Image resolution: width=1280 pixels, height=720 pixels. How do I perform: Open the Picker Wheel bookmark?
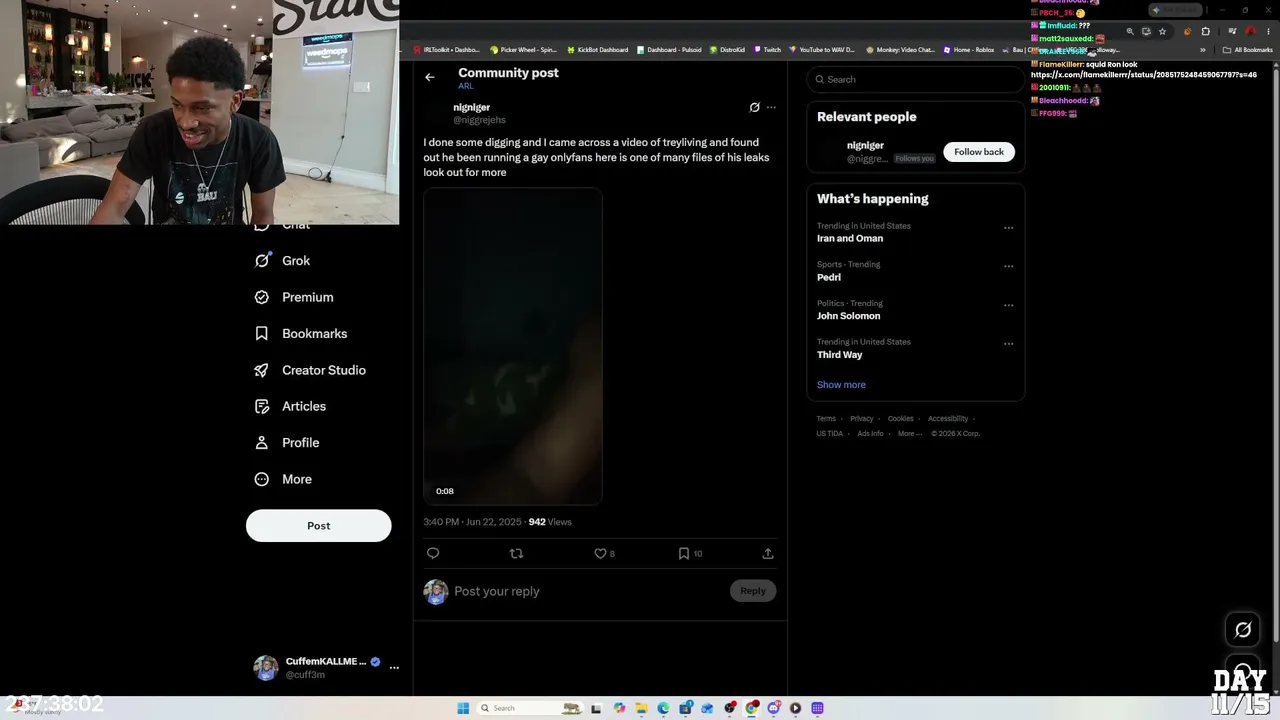click(x=523, y=50)
